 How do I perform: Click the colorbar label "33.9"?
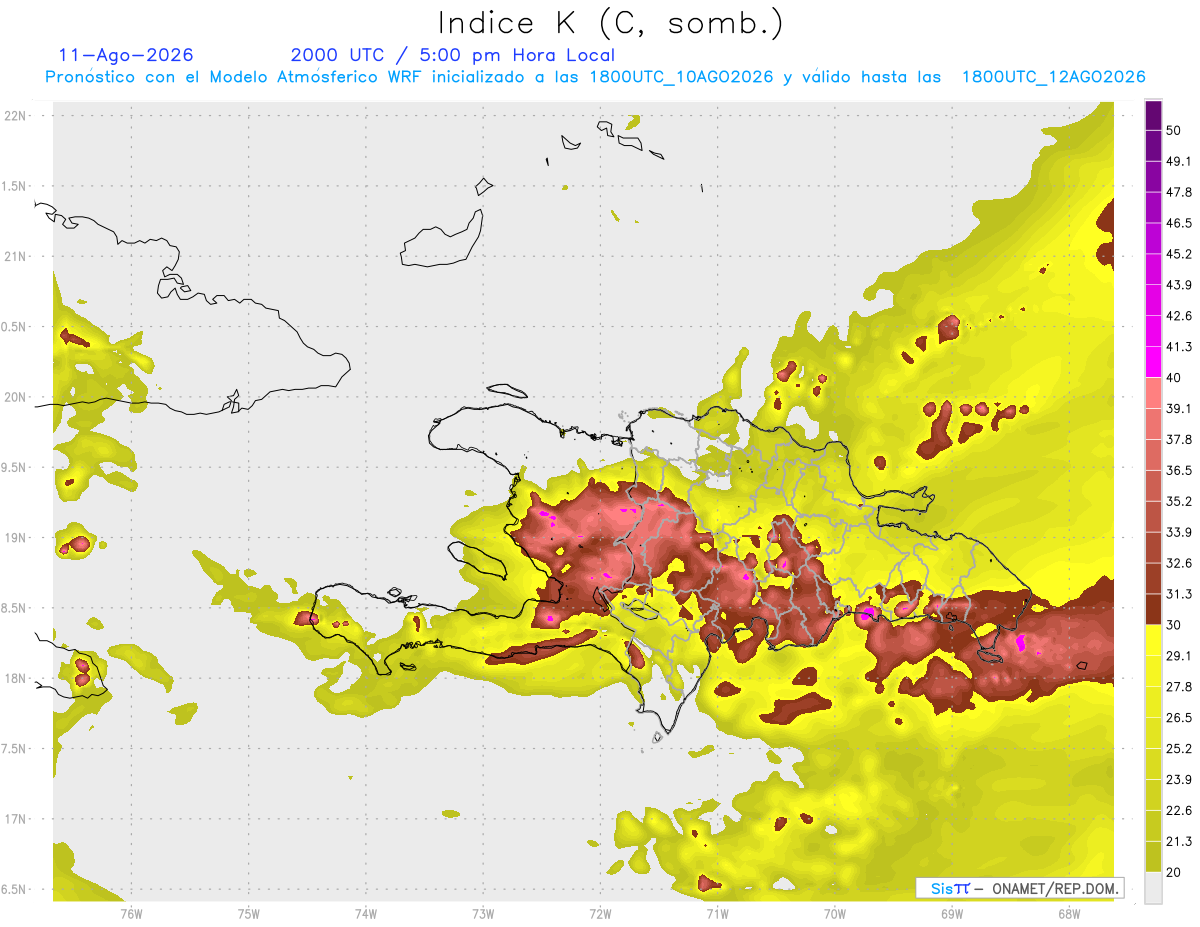coord(1179,532)
